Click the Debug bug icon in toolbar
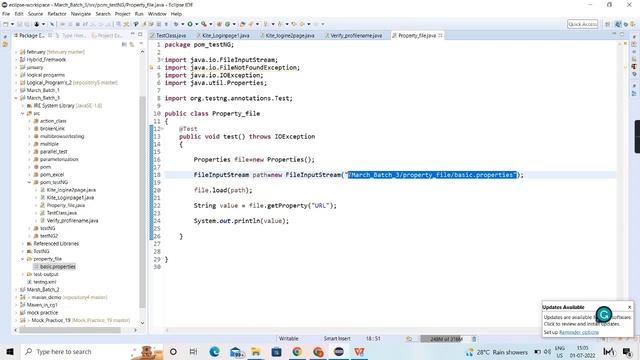640x360 pixels. (x=176, y=24)
